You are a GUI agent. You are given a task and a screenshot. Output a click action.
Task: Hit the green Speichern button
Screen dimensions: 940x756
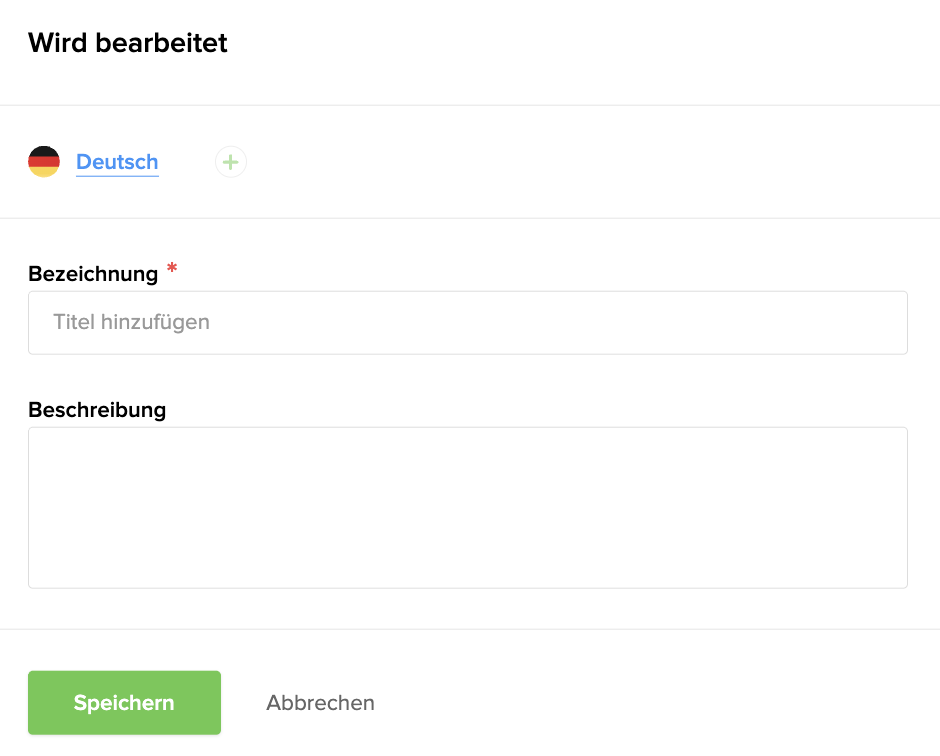tap(124, 703)
